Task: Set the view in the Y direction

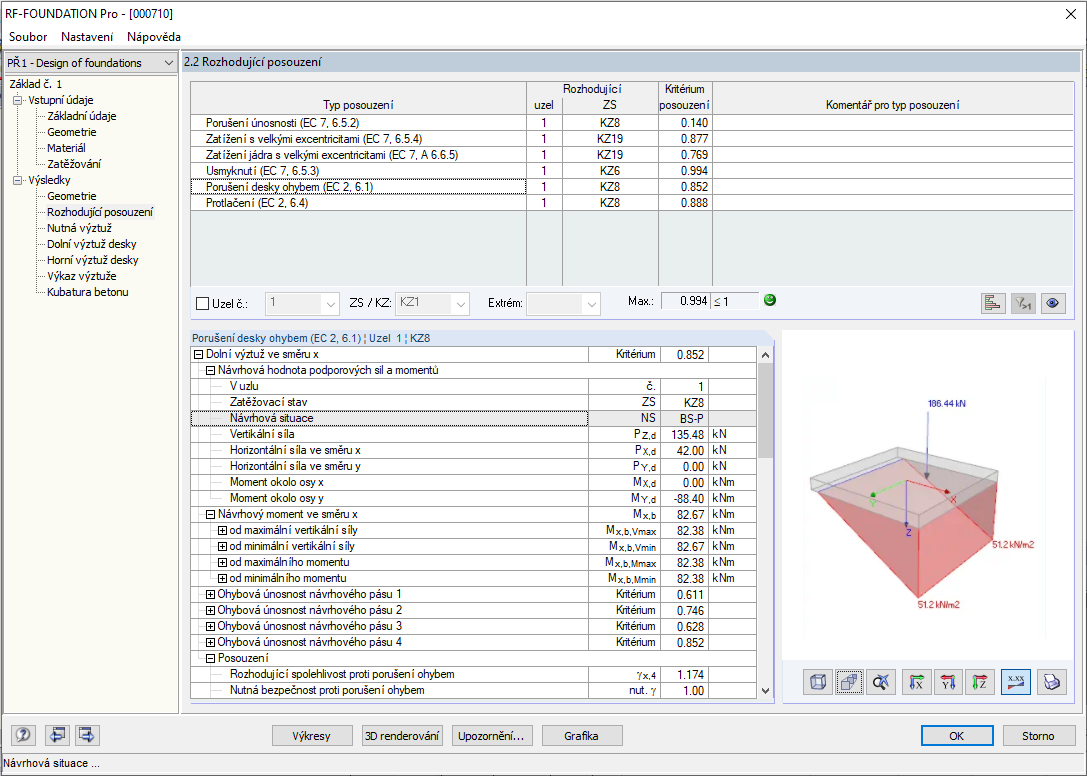Action: pos(948,682)
